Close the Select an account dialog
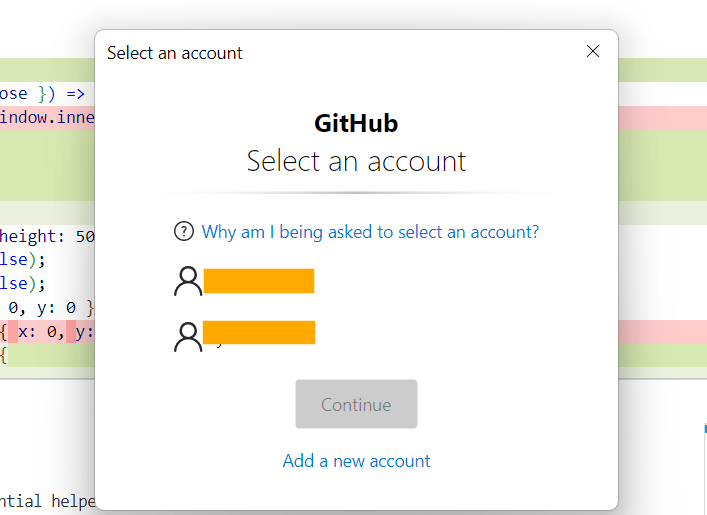 (593, 51)
